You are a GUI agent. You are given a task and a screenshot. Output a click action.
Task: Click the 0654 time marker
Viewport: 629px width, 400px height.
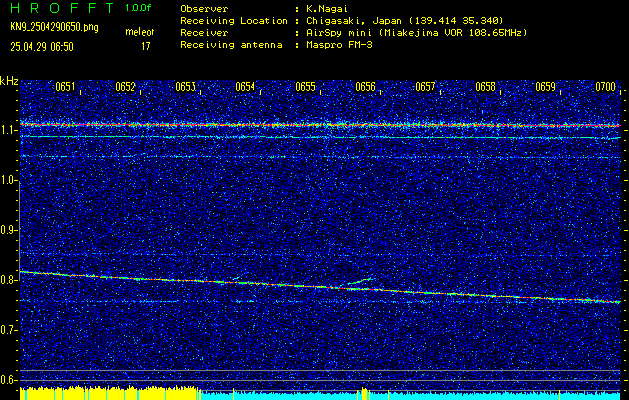click(x=245, y=87)
